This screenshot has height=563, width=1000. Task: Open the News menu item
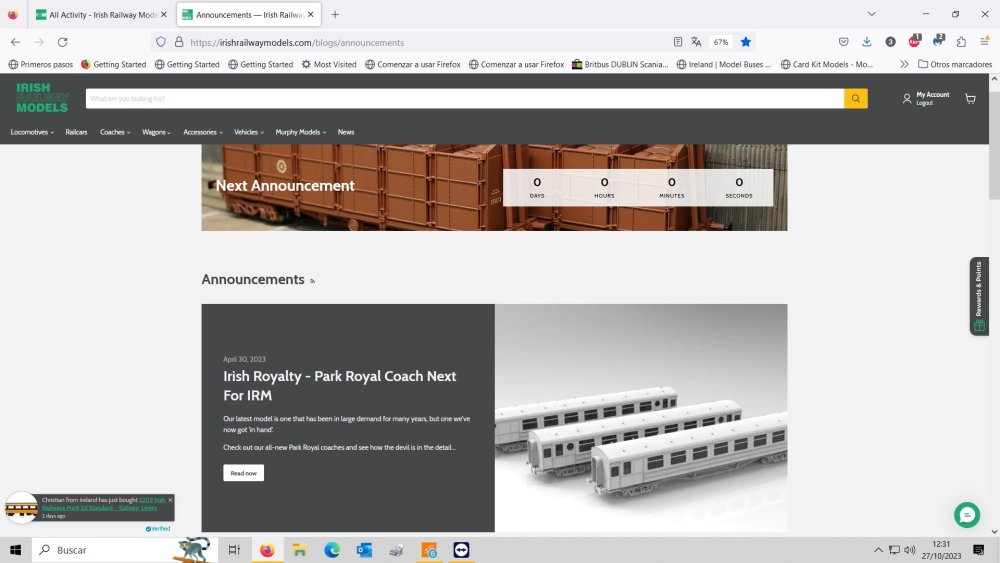(346, 132)
